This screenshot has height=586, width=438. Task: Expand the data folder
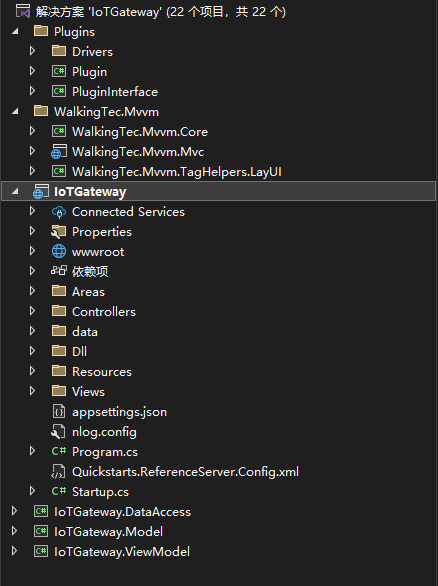tap(33, 331)
